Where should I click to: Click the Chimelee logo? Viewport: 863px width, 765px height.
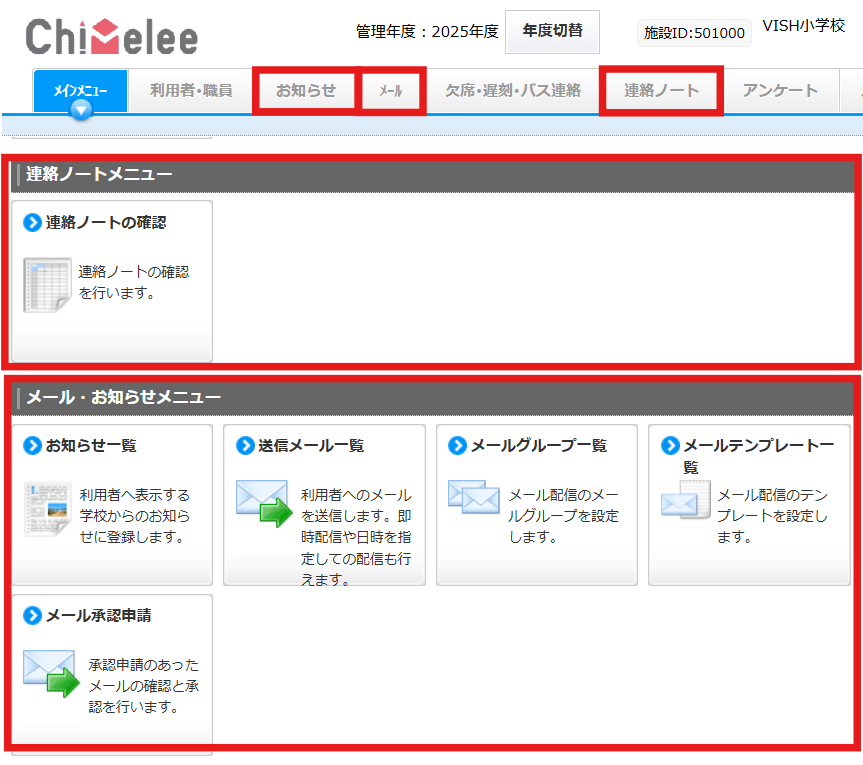tap(111, 37)
